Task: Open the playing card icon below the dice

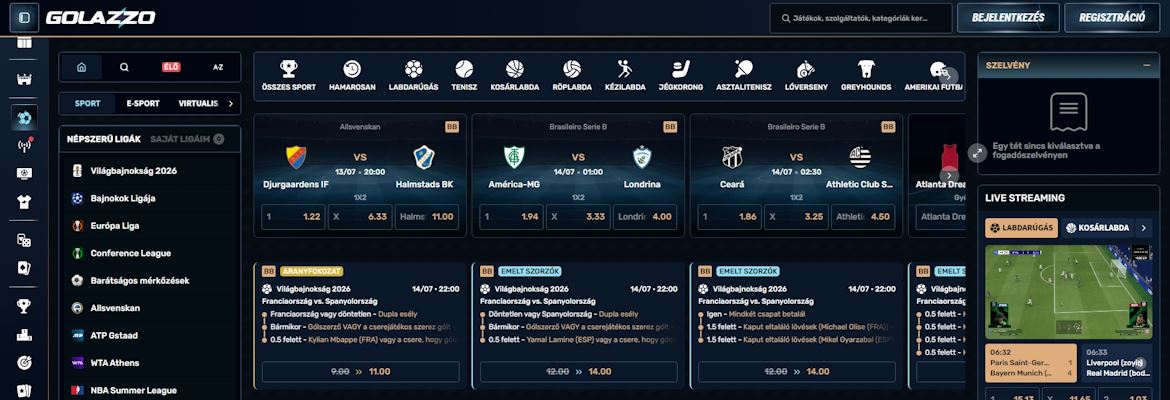Action: tap(24, 268)
